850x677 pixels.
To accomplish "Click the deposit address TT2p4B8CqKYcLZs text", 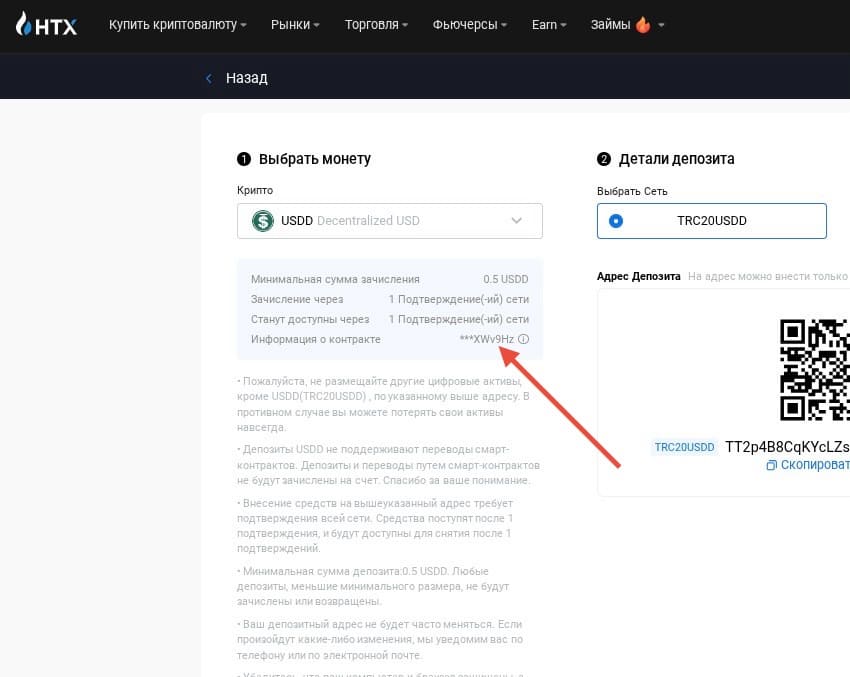I will point(787,447).
